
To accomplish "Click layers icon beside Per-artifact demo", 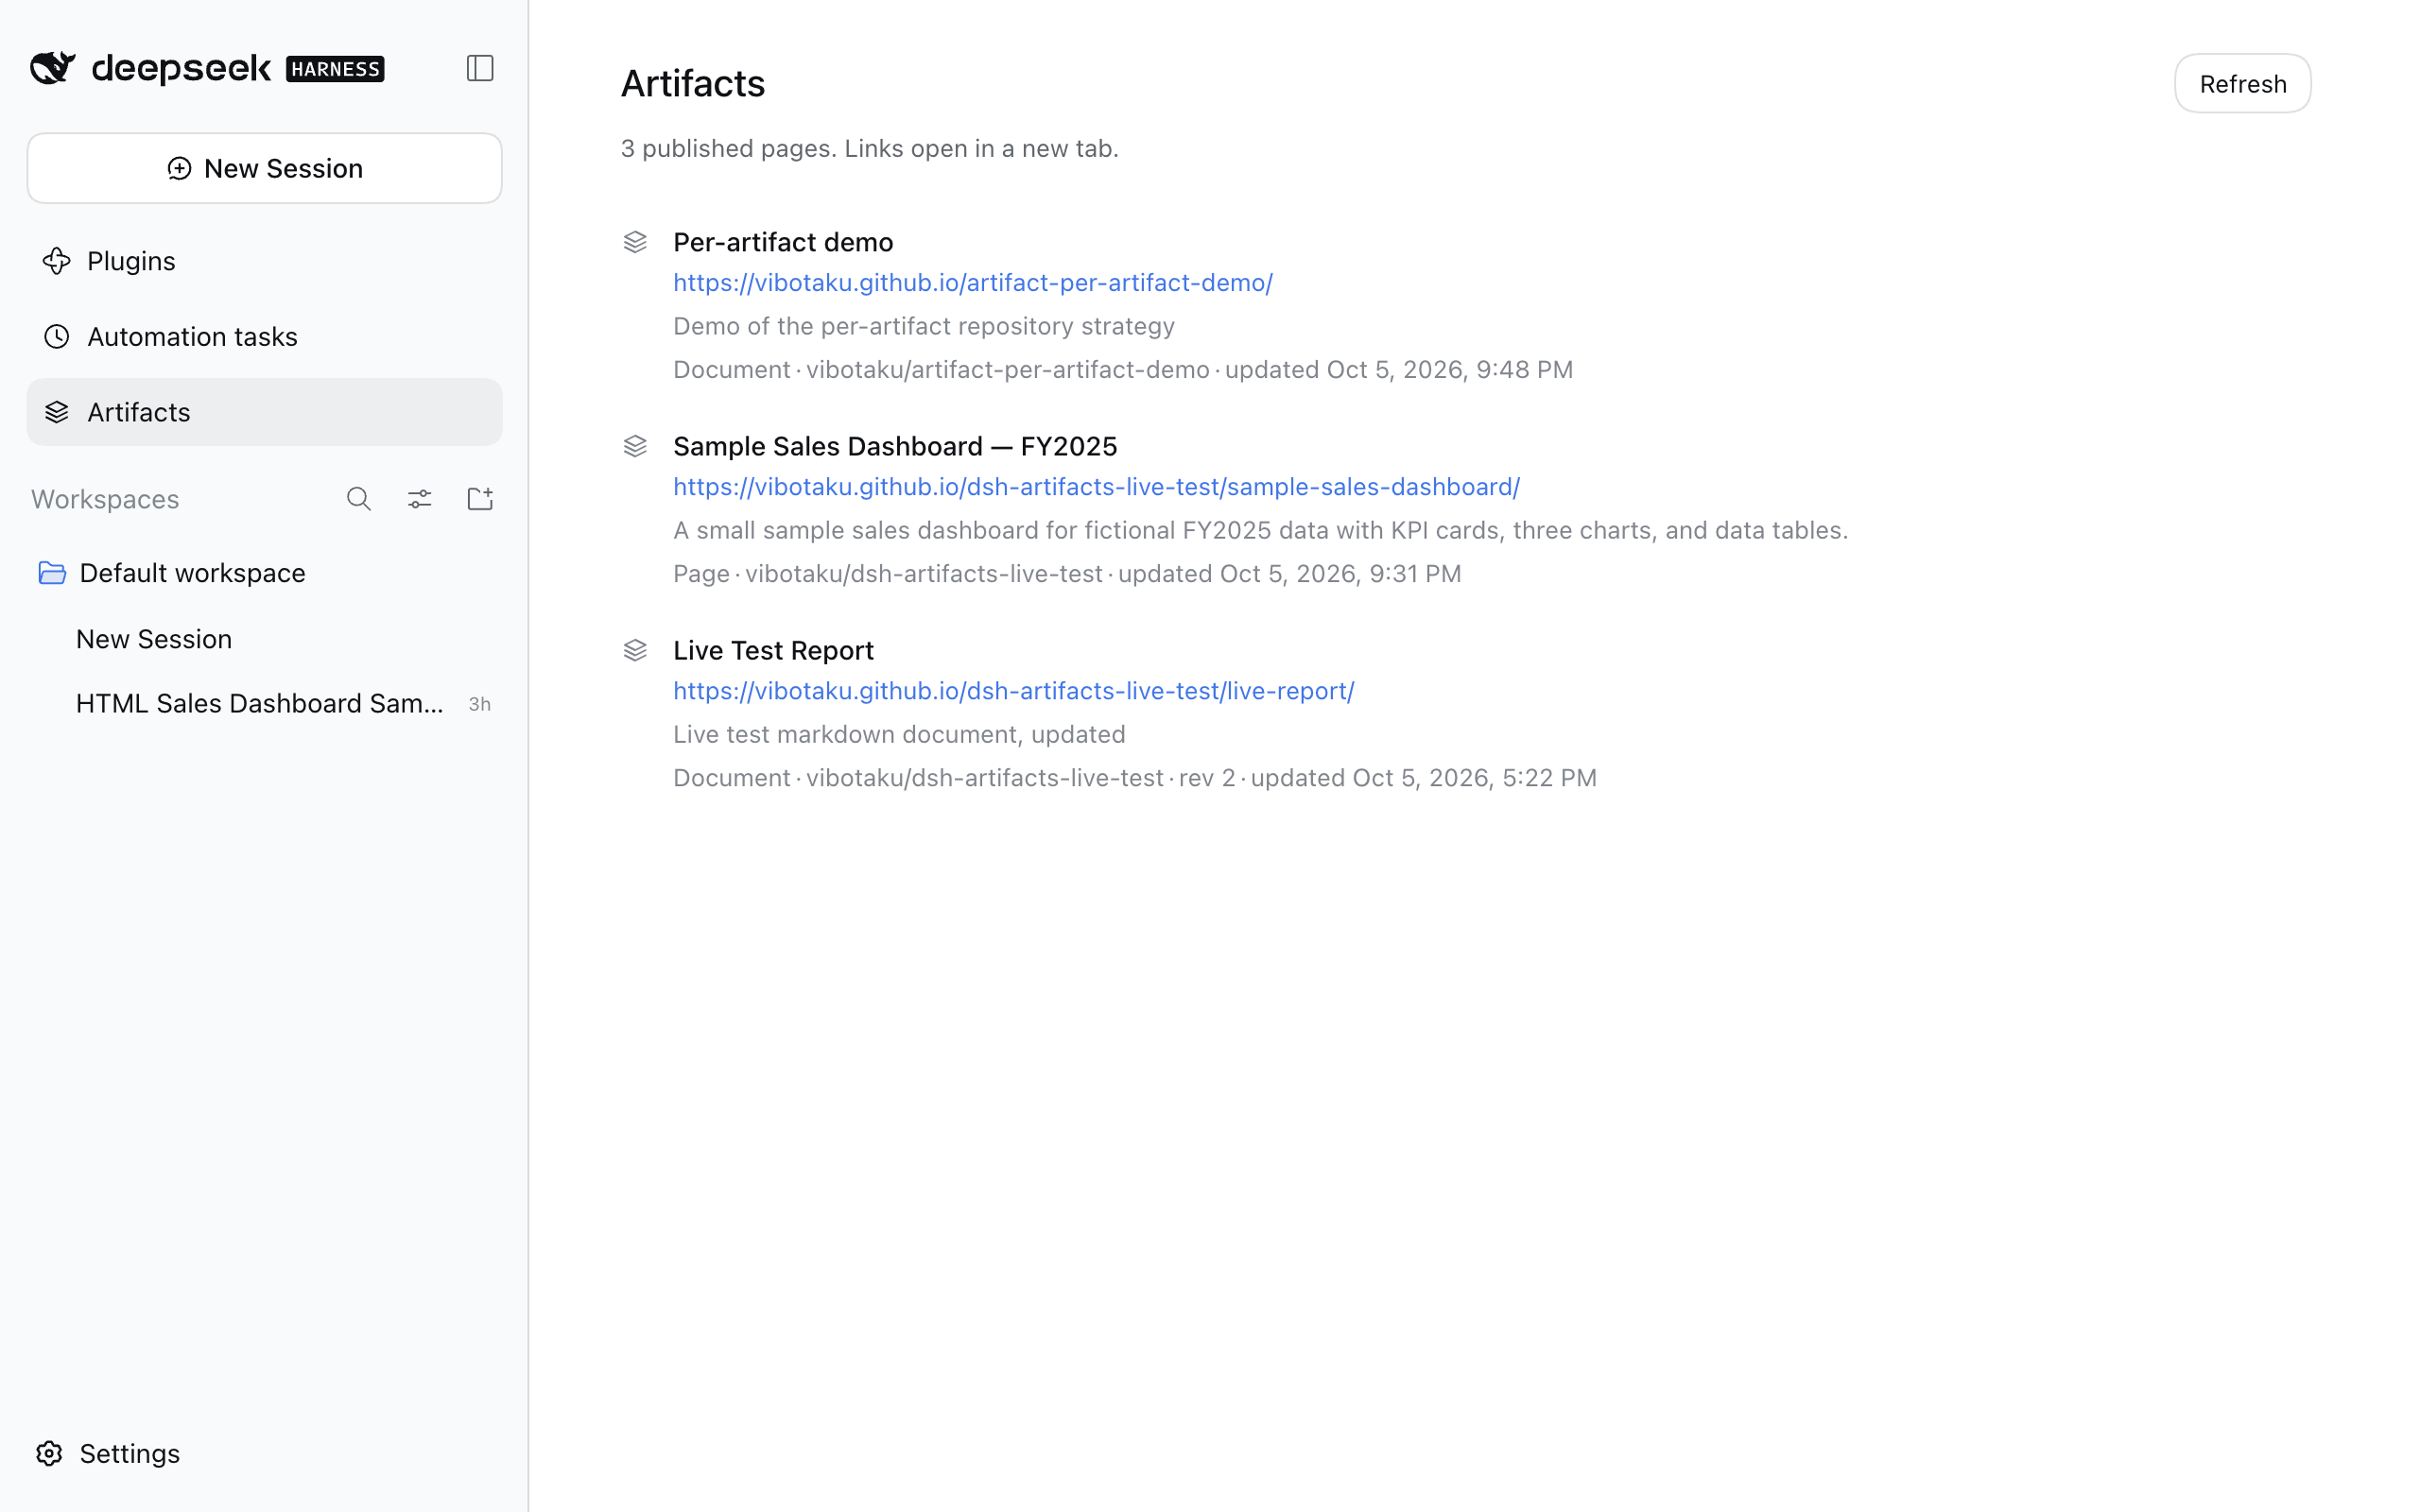I will [x=635, y=242].
